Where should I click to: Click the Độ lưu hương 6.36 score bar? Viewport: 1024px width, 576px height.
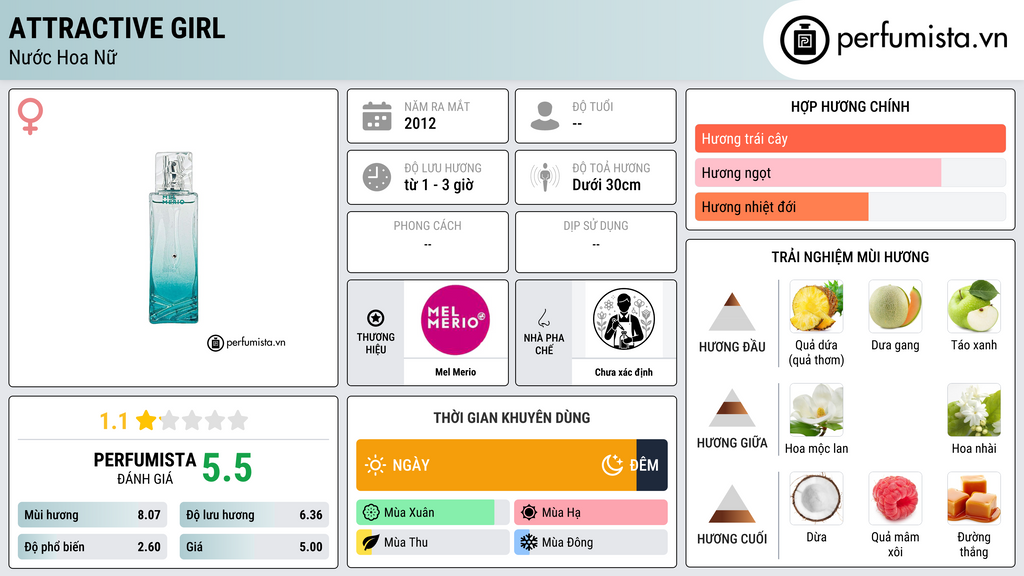click(254, 515)
